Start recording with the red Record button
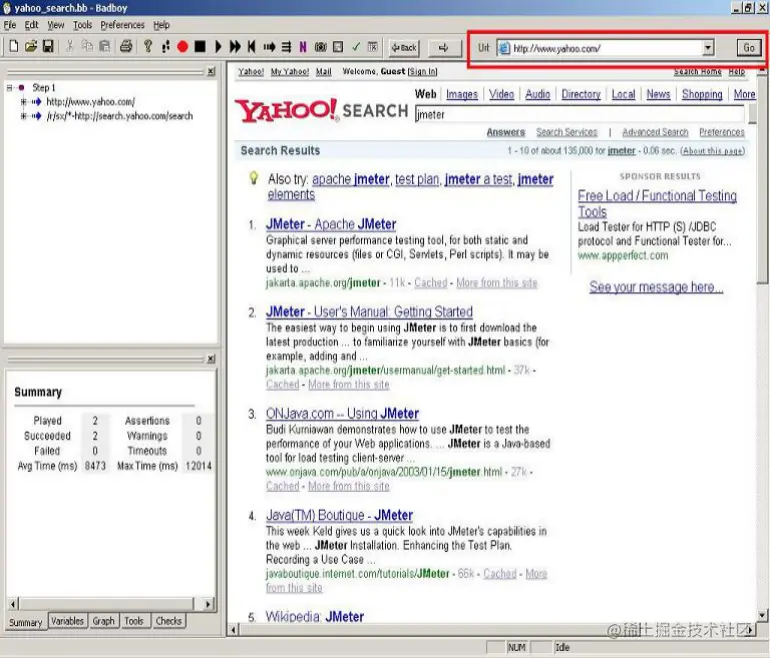770x658 pixels. [x=183, y=47]
